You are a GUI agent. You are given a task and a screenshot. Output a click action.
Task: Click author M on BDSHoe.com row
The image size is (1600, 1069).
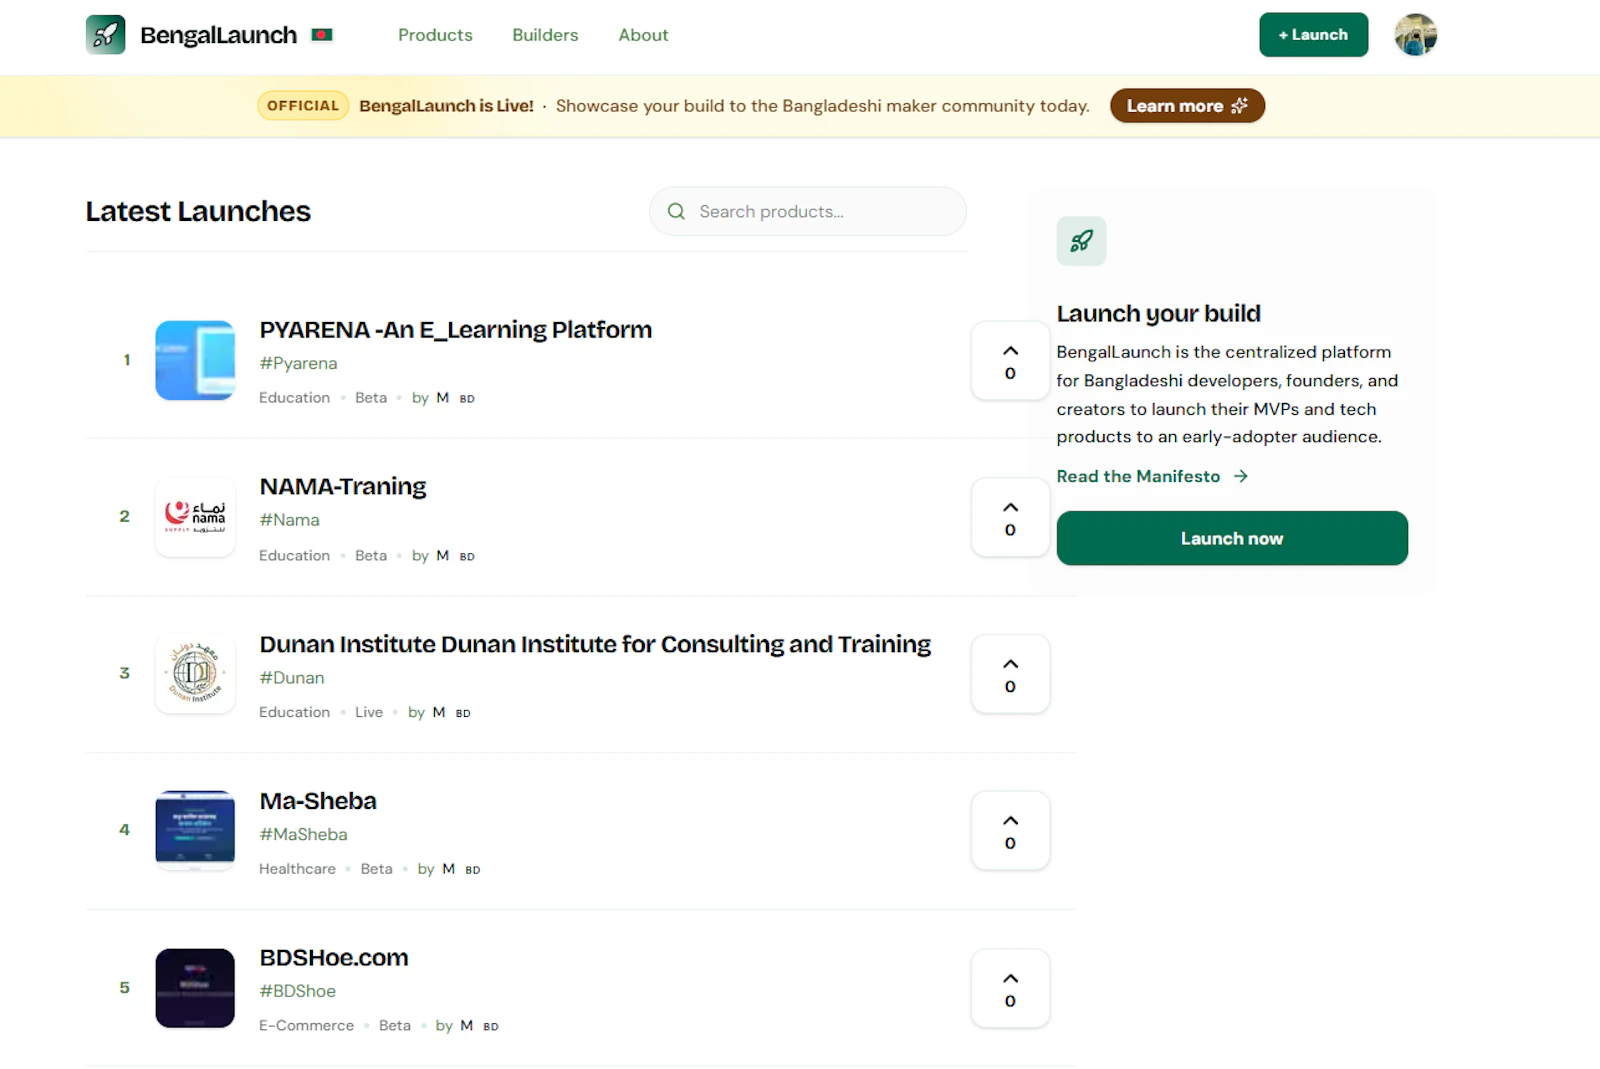coord(466,1026)
